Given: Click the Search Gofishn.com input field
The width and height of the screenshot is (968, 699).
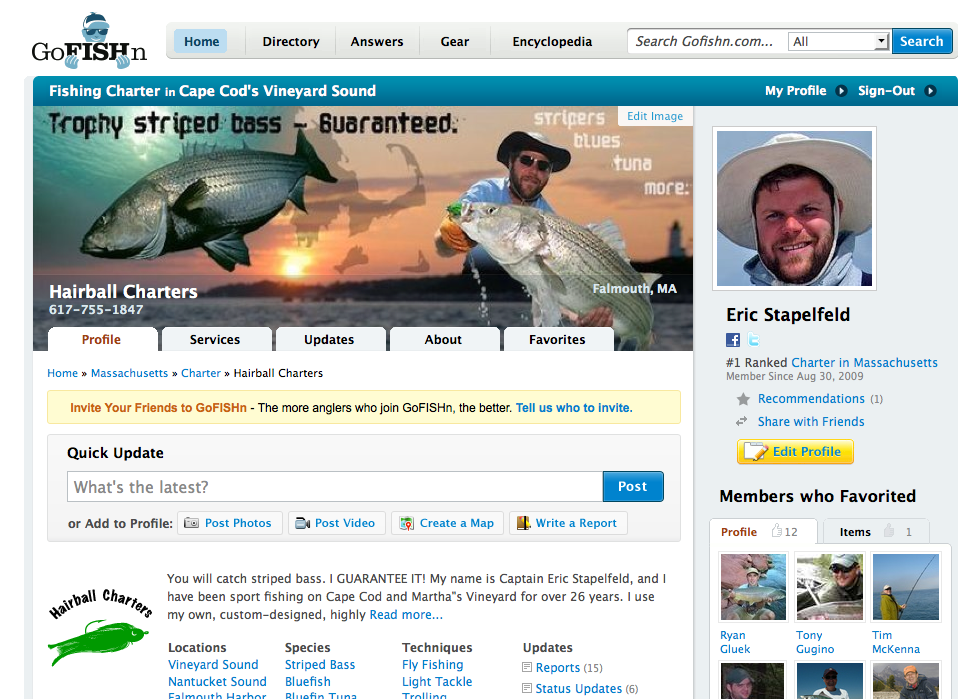Looking at the screenshot, I should click(x=707, y=41).
